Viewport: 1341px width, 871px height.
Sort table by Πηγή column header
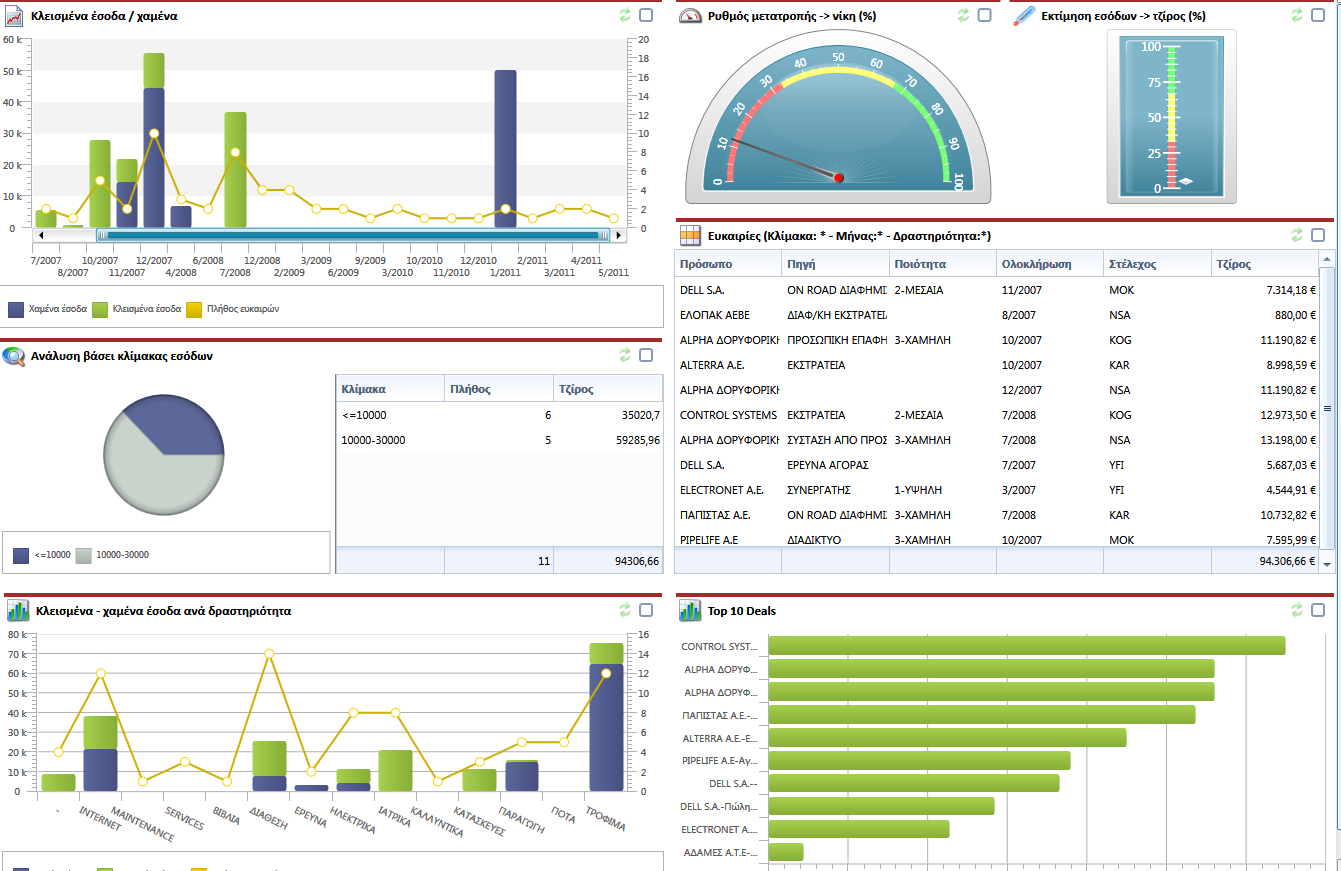835,264
